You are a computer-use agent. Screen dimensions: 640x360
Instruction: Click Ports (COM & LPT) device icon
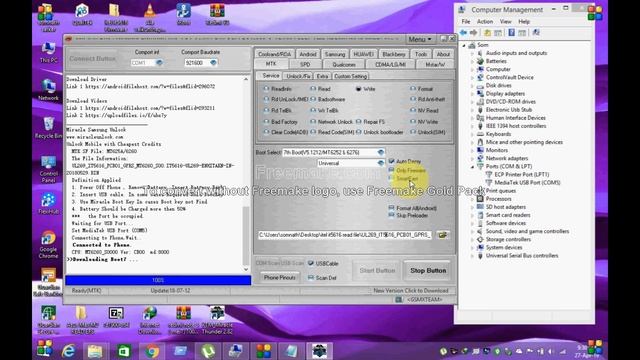click(x=480, y=167)
